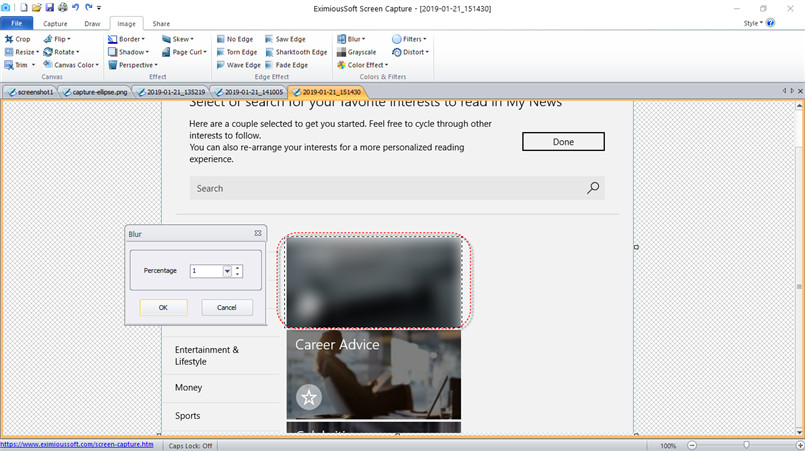Open the Canvas Color picker

[x=71, y=65]
